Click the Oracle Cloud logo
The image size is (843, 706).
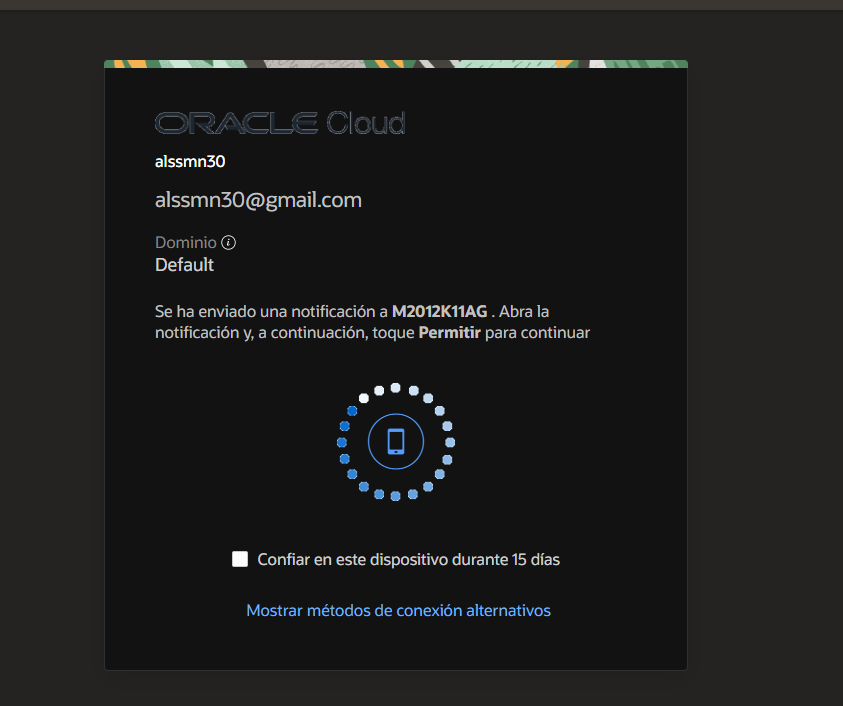pos(280,122)
